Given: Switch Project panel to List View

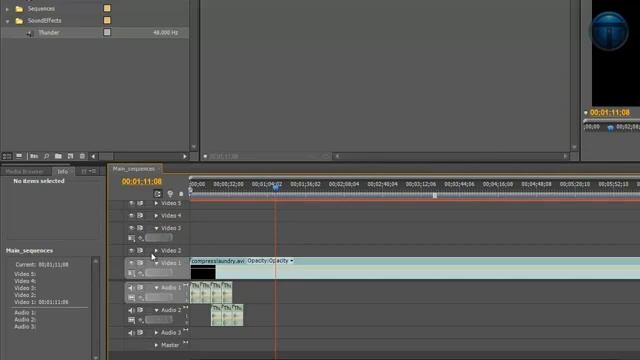Looking at the screenshot, I should (7, 156).
